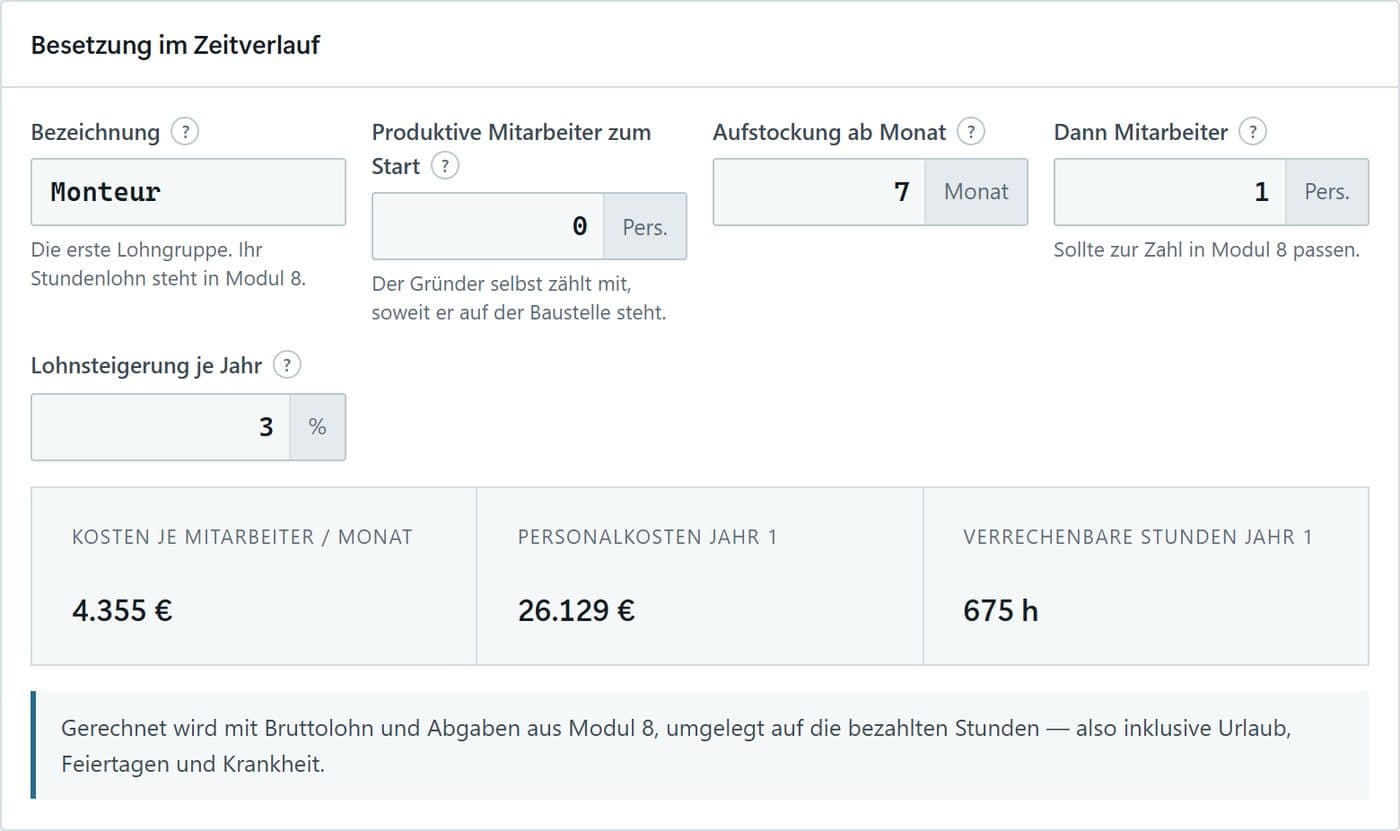Open help icon for Produktive Mitarbeiter zum Start
Screen dimensions: 1400x831
(x=445, y=166)
